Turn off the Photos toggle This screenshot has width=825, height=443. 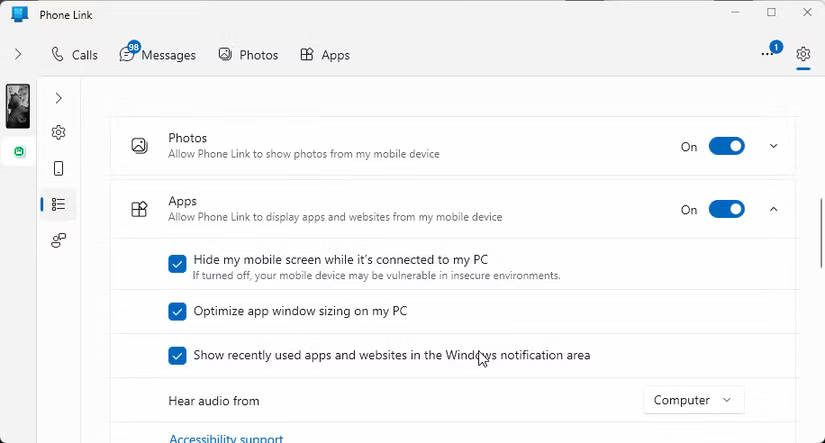click(726, 146)
